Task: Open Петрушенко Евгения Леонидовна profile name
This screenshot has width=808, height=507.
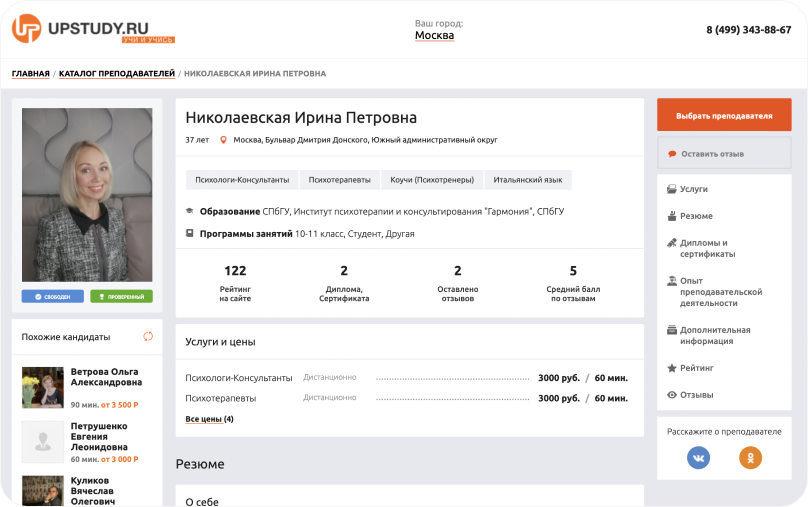Action: point(99,436)
